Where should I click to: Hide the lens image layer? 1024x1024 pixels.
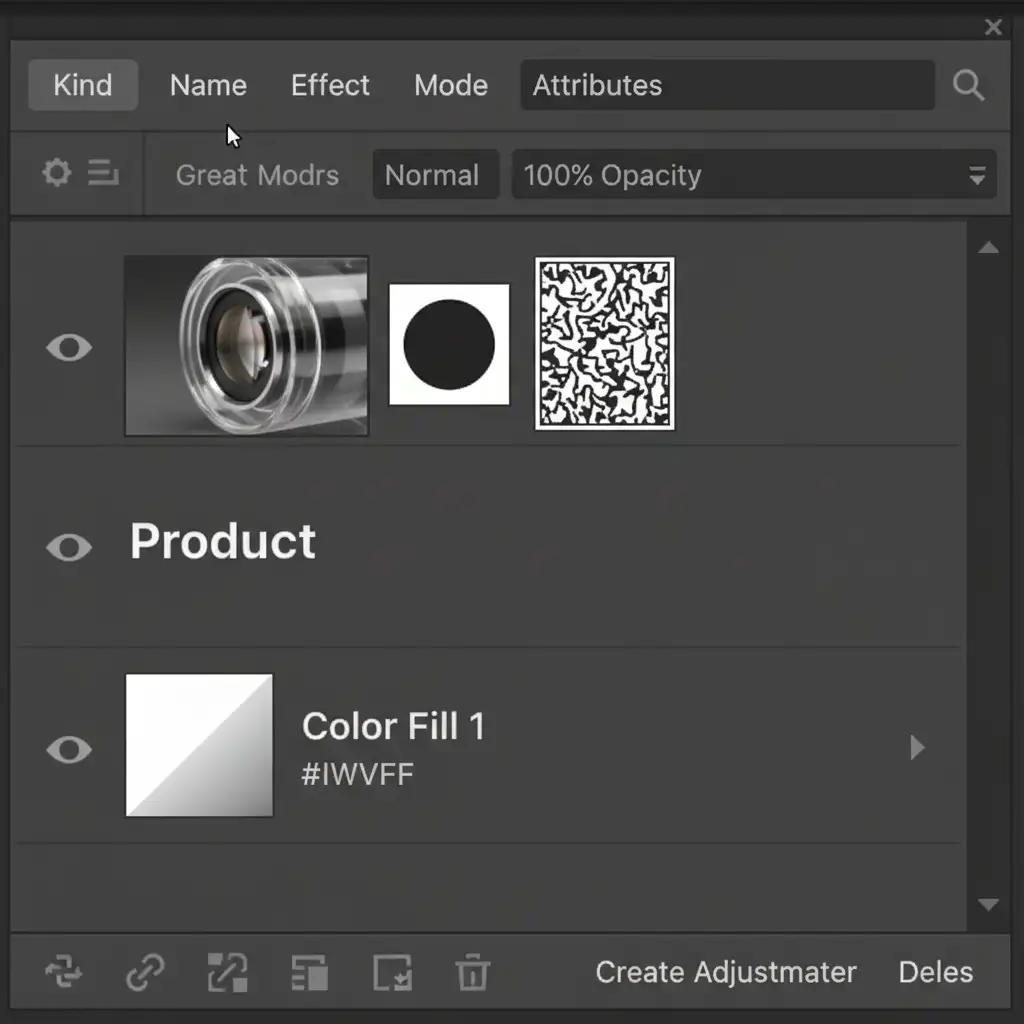click(69, 347)
